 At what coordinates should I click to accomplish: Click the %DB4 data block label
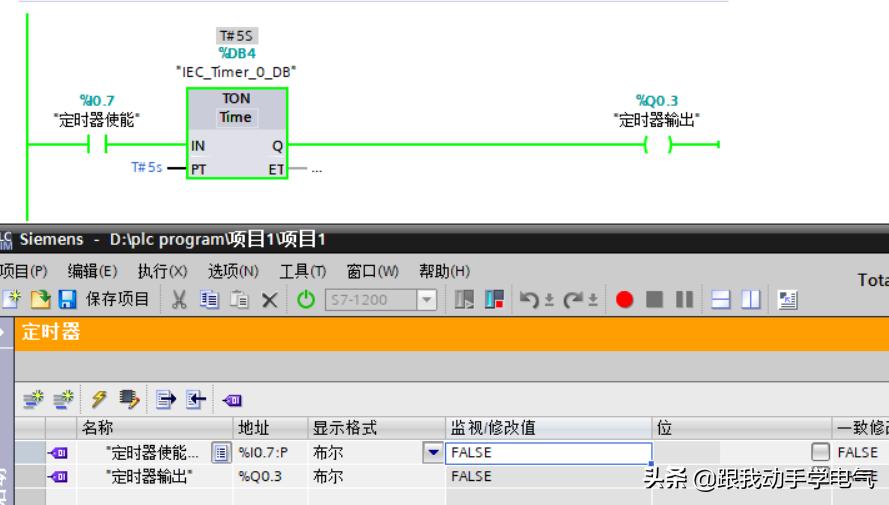pos(237,53)
